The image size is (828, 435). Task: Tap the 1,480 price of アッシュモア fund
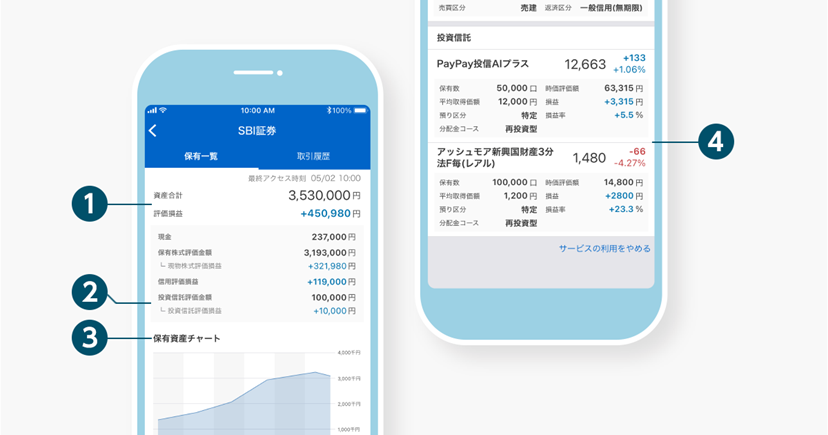pos(589,158)
